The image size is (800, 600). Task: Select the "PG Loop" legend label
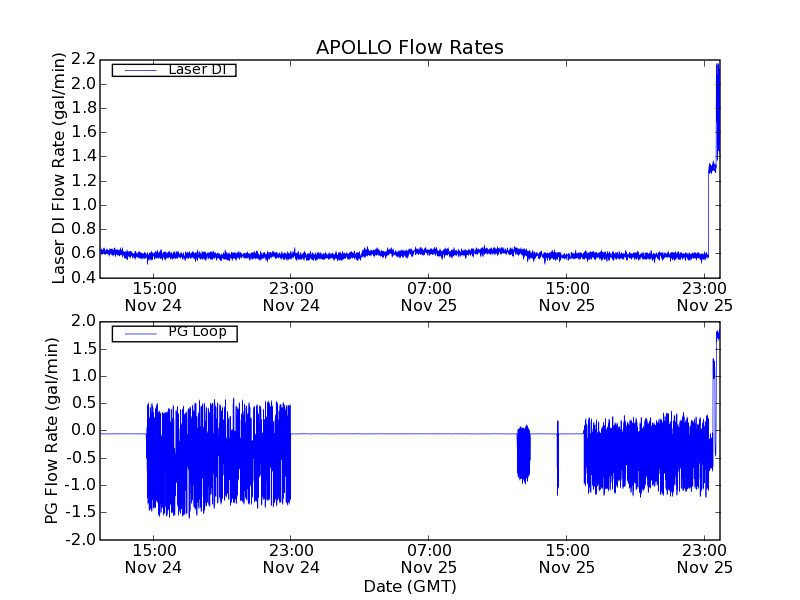(197, 332)
